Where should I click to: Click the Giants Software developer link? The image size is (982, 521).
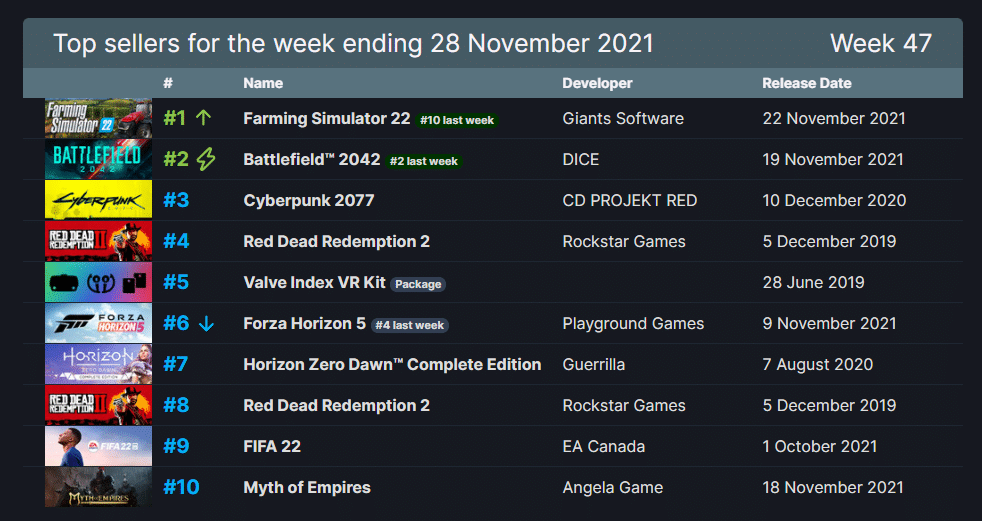click(623, 118)
